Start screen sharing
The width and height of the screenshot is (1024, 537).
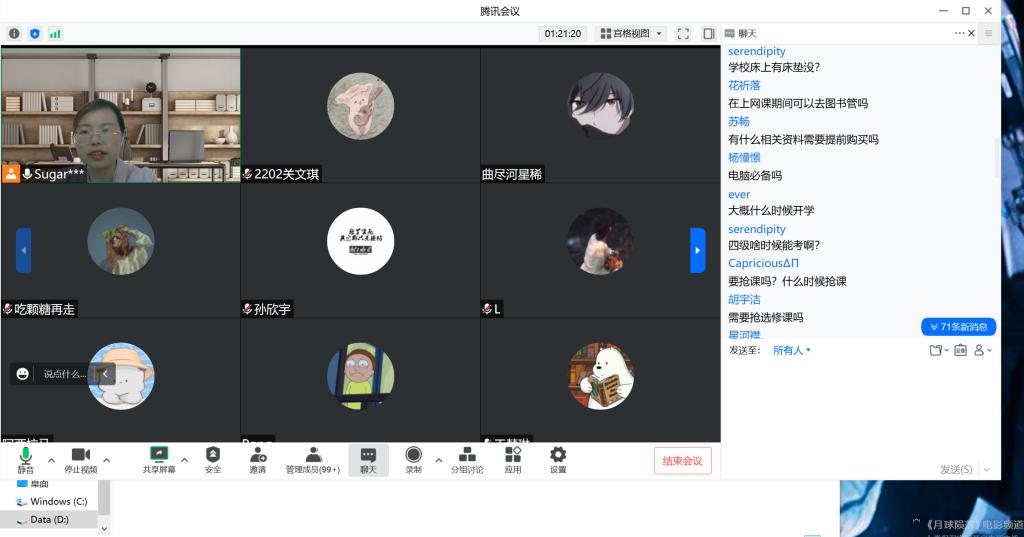159,460
